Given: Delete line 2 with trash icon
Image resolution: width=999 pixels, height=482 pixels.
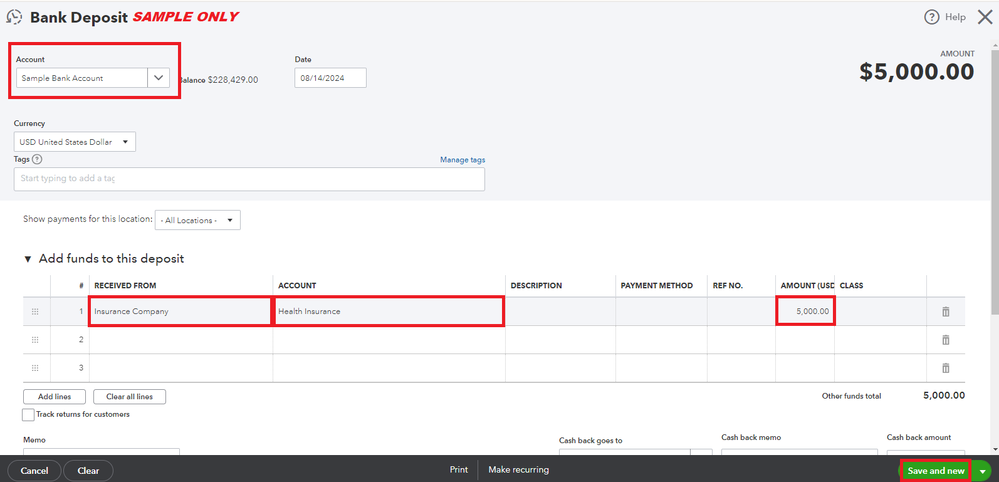Looking at the screenshot, I should click(945, 339).
